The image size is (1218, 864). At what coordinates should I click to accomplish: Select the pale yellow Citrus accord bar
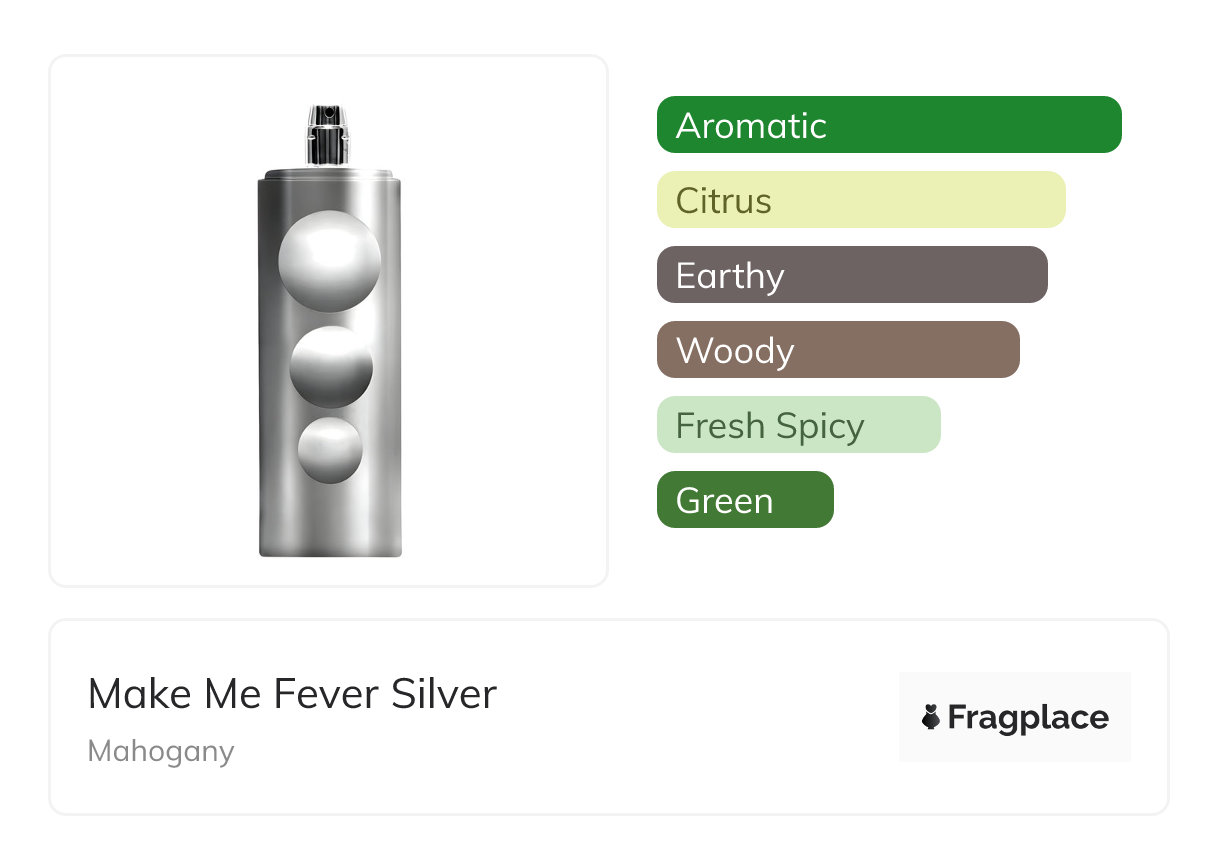[x=860, y=200]
